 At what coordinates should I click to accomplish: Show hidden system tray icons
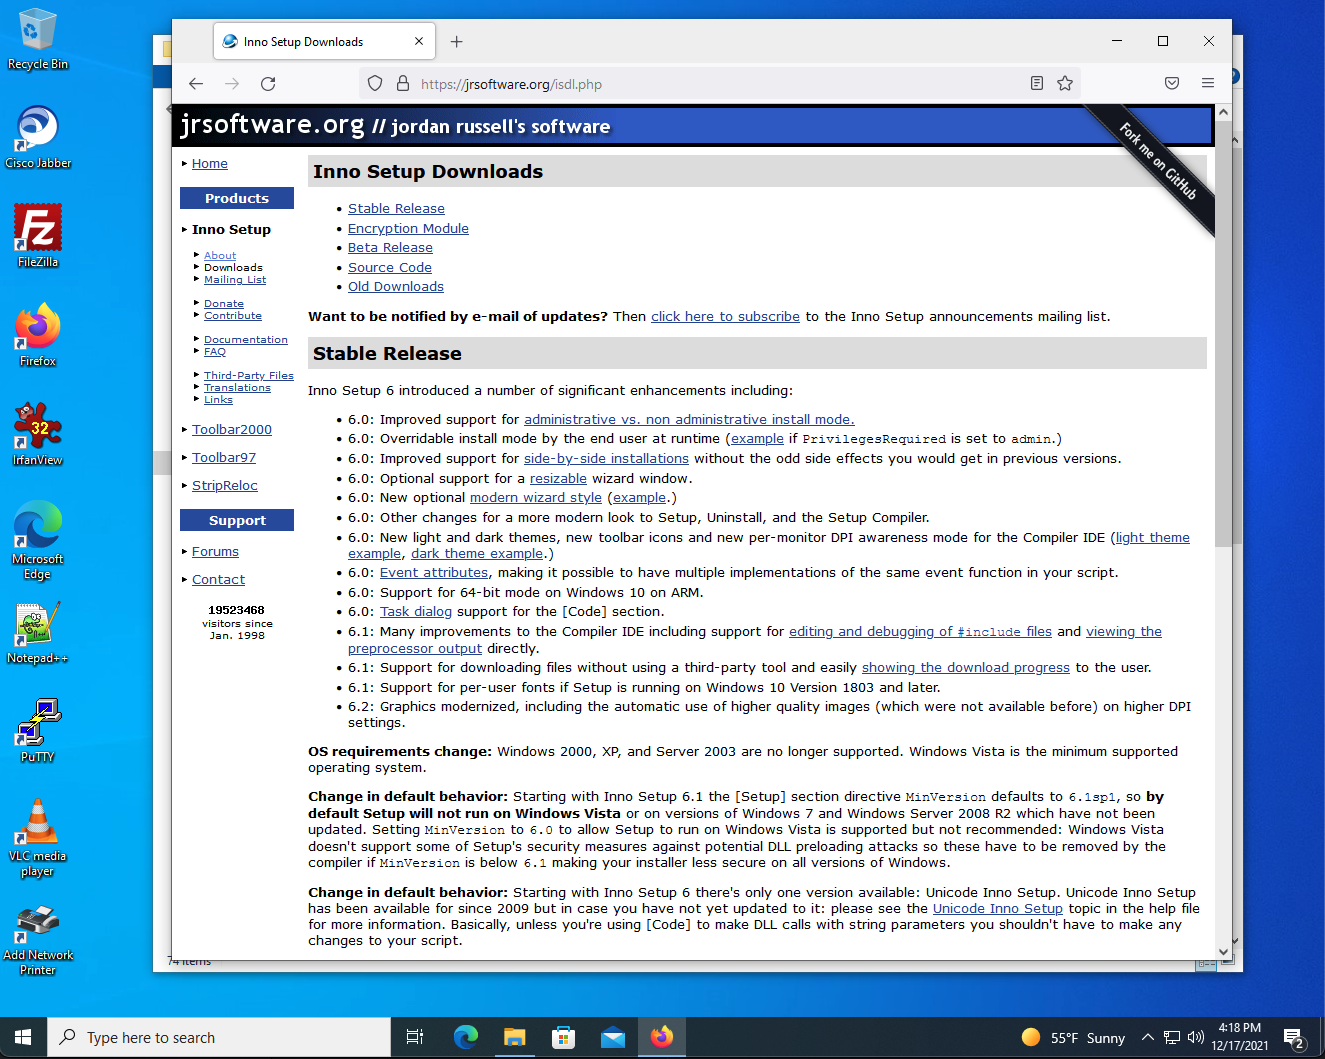pos(1148,1038)
